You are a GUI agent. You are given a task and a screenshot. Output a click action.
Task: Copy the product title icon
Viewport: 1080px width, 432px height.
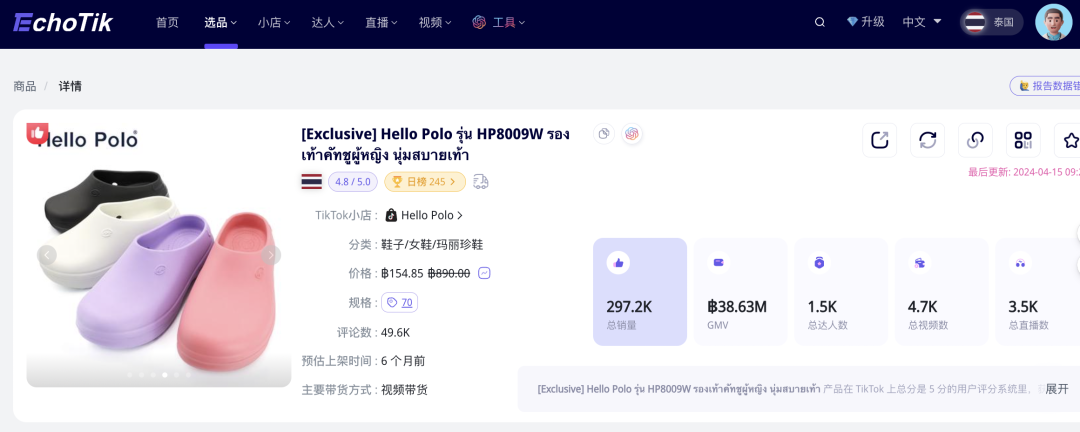coord(604,134)
